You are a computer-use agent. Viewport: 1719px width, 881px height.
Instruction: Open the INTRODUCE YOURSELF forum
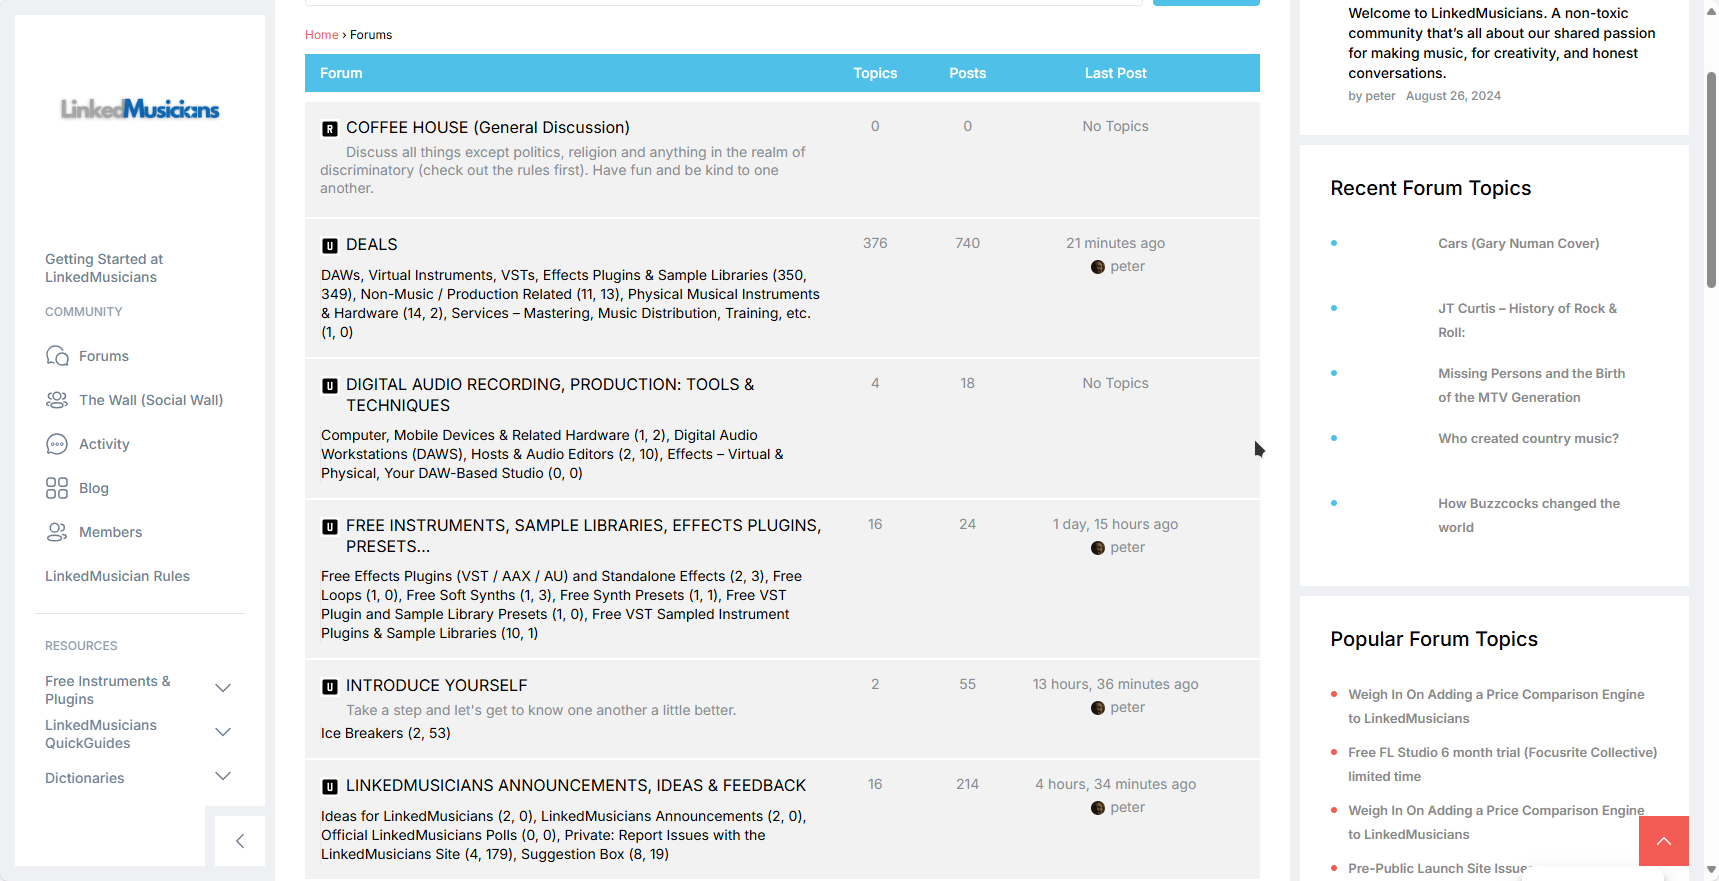point(437,686)
